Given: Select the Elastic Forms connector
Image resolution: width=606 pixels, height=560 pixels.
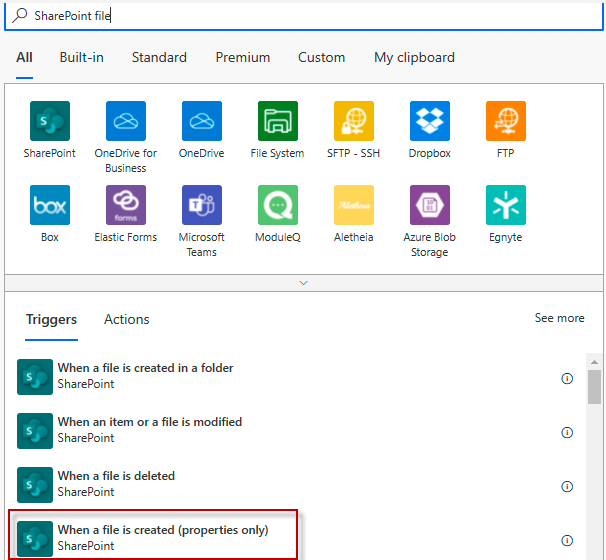Looking at the screenshot, I should tap(126, 205).
